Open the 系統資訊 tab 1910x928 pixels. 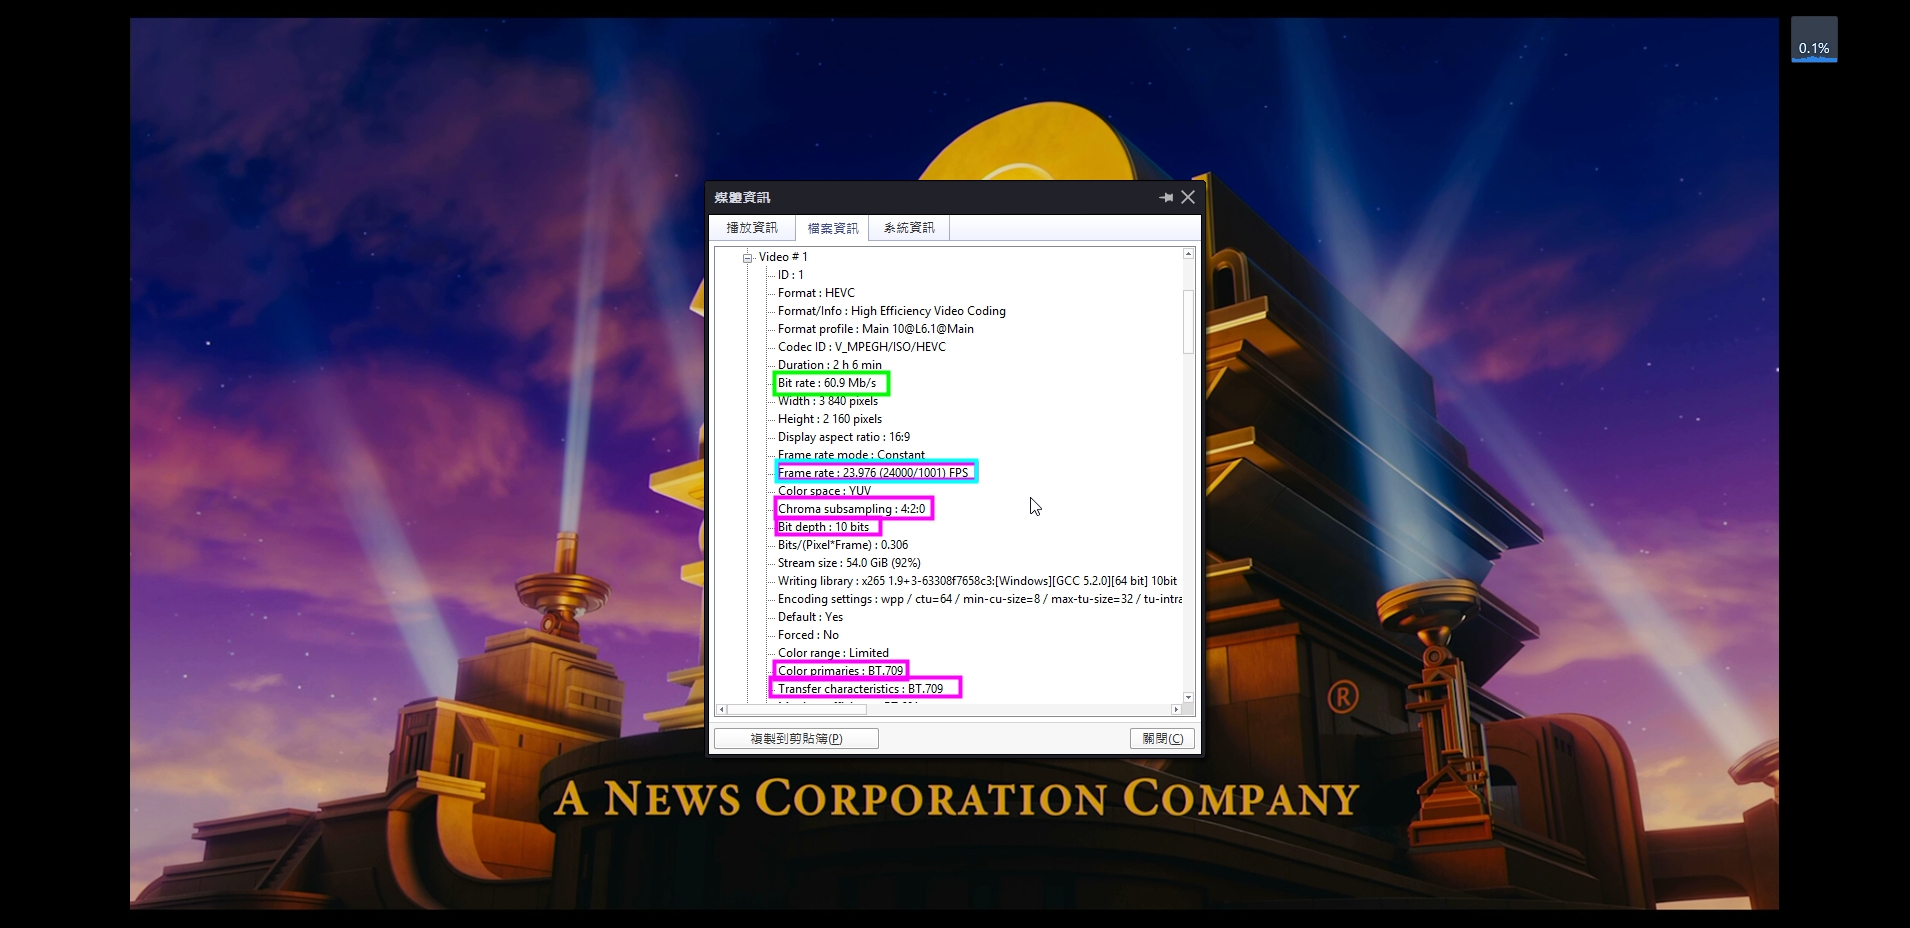point(909,228)
